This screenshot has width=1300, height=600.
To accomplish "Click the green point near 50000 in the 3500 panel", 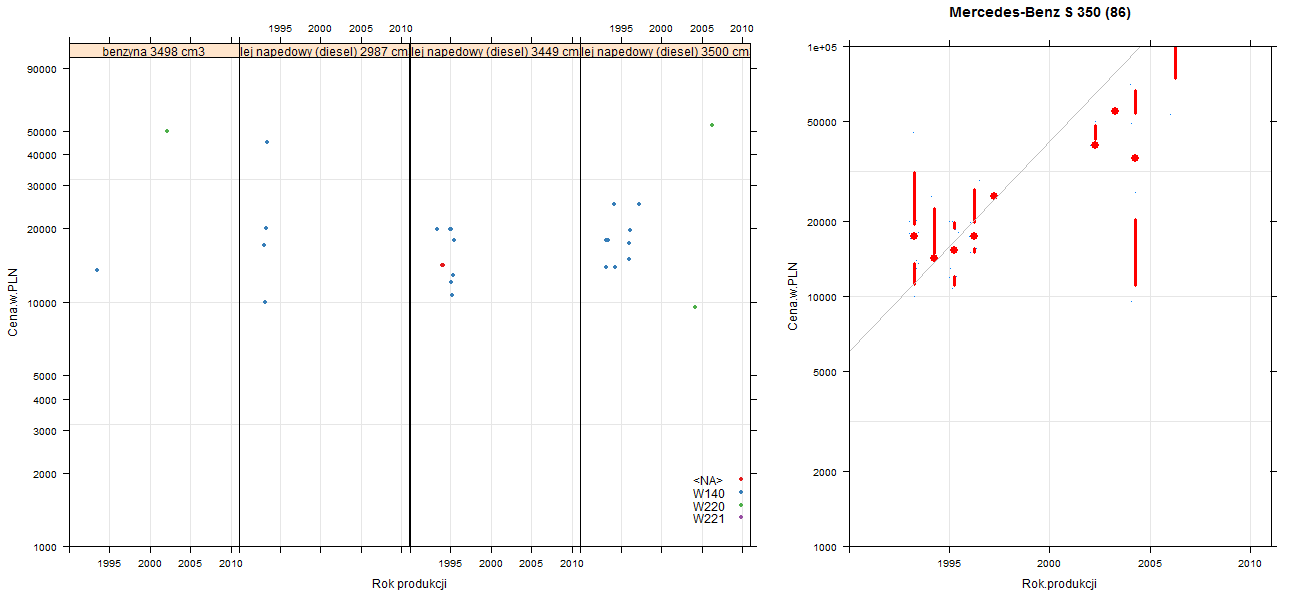I will [712, 125].
